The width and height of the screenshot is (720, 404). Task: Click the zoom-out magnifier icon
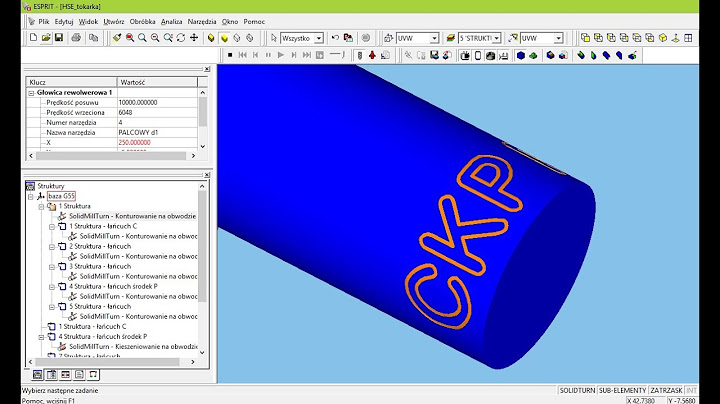(x=155, y=38)
